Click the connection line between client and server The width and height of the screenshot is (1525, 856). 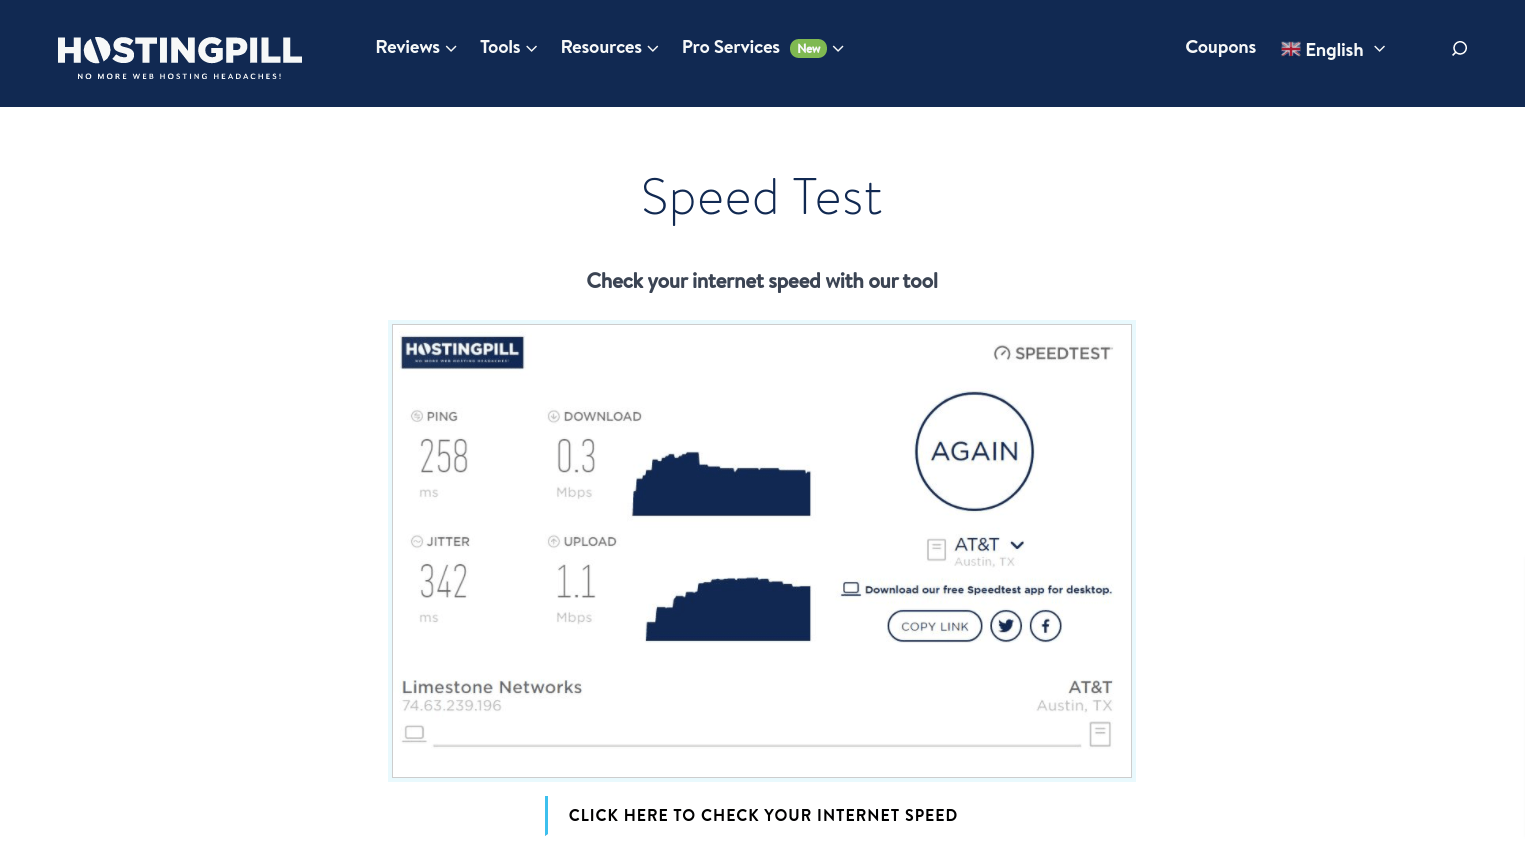pyautogui.click(x=757, y=746)
